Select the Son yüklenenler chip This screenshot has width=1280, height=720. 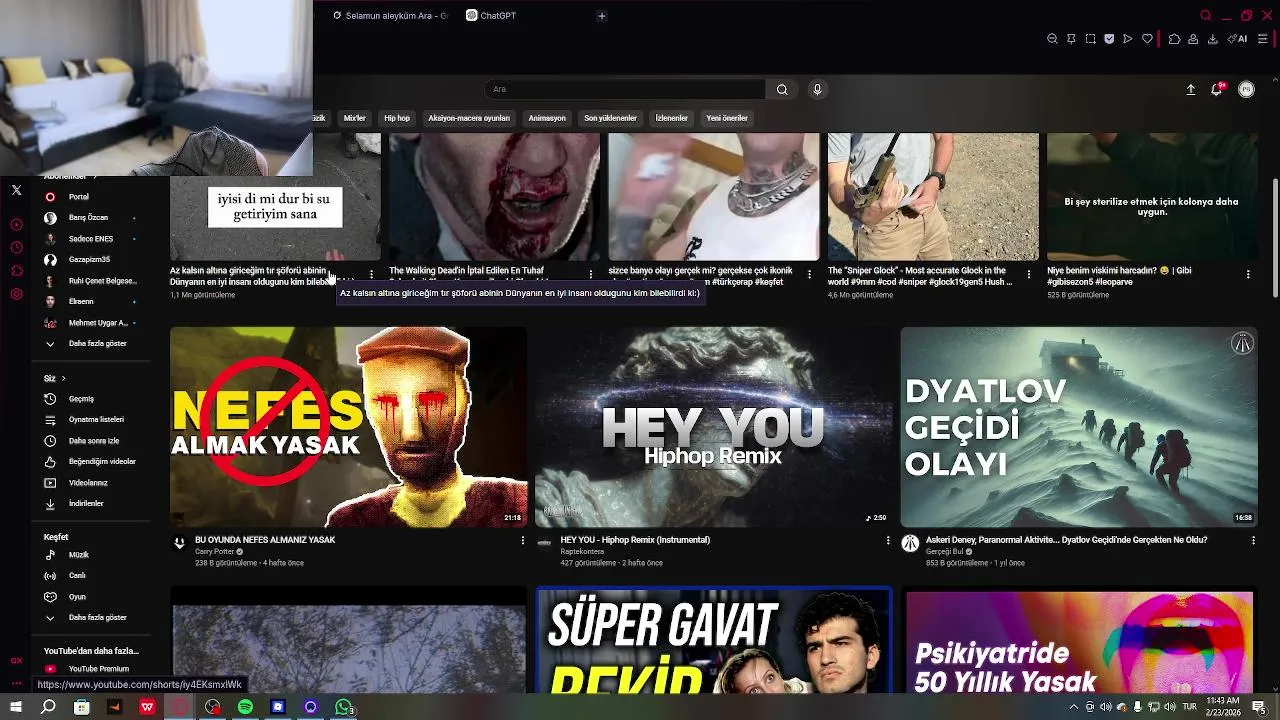click(610, 118)
